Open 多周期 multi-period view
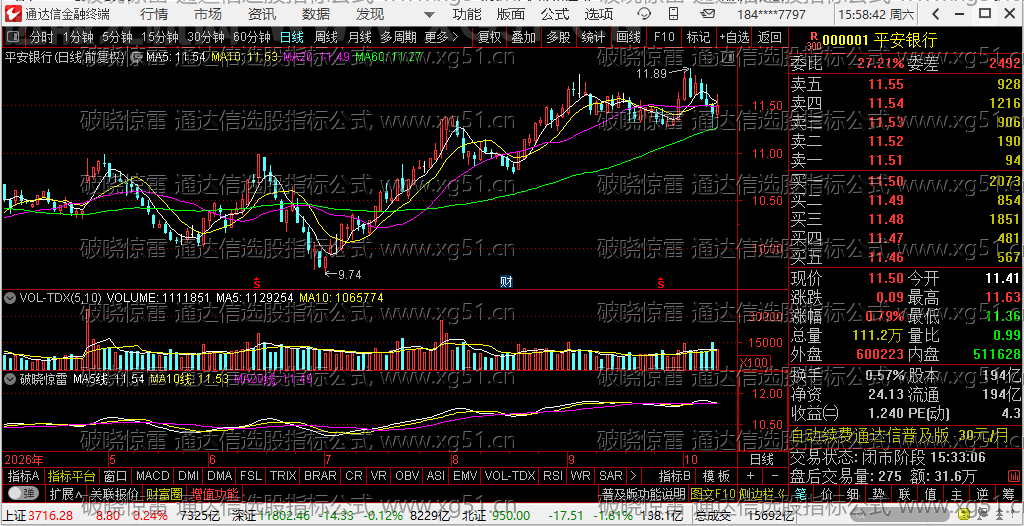 click(x=398, y=37)
